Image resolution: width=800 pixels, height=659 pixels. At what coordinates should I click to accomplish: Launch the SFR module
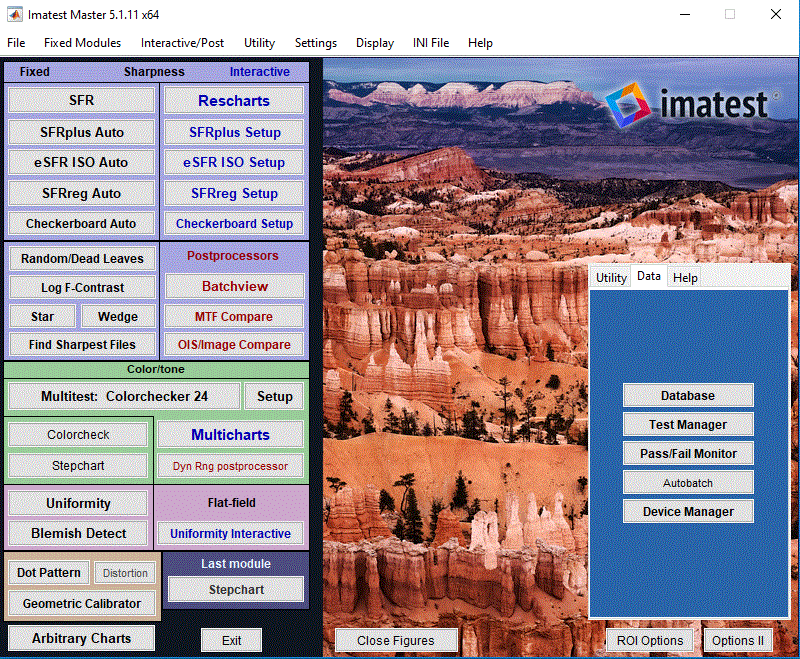(82, 101)
